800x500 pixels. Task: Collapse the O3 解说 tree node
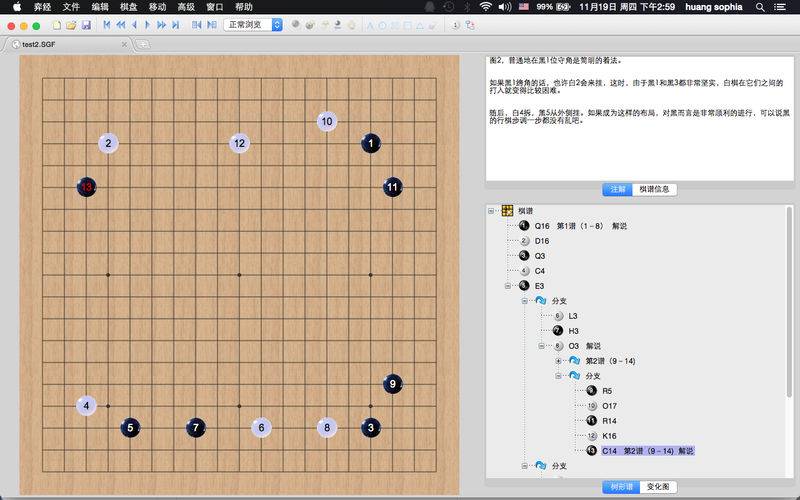click(541, 346)
